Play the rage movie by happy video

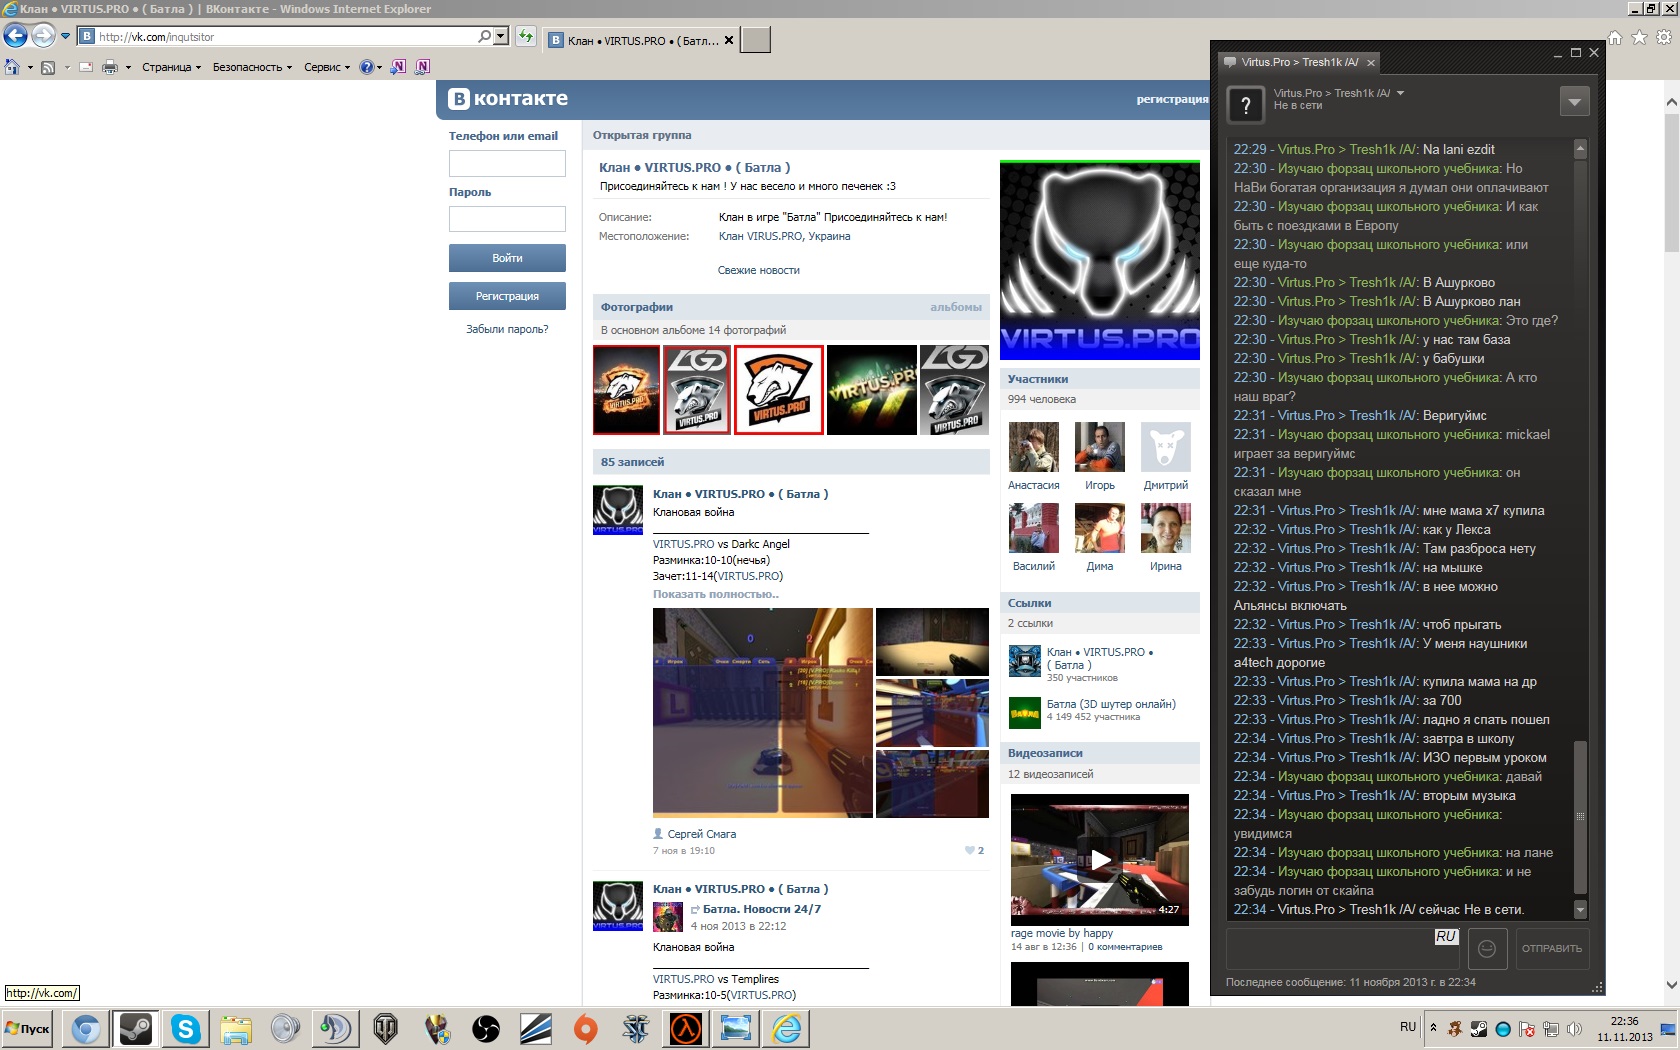pyautogui.click(x=1100, y=859)
